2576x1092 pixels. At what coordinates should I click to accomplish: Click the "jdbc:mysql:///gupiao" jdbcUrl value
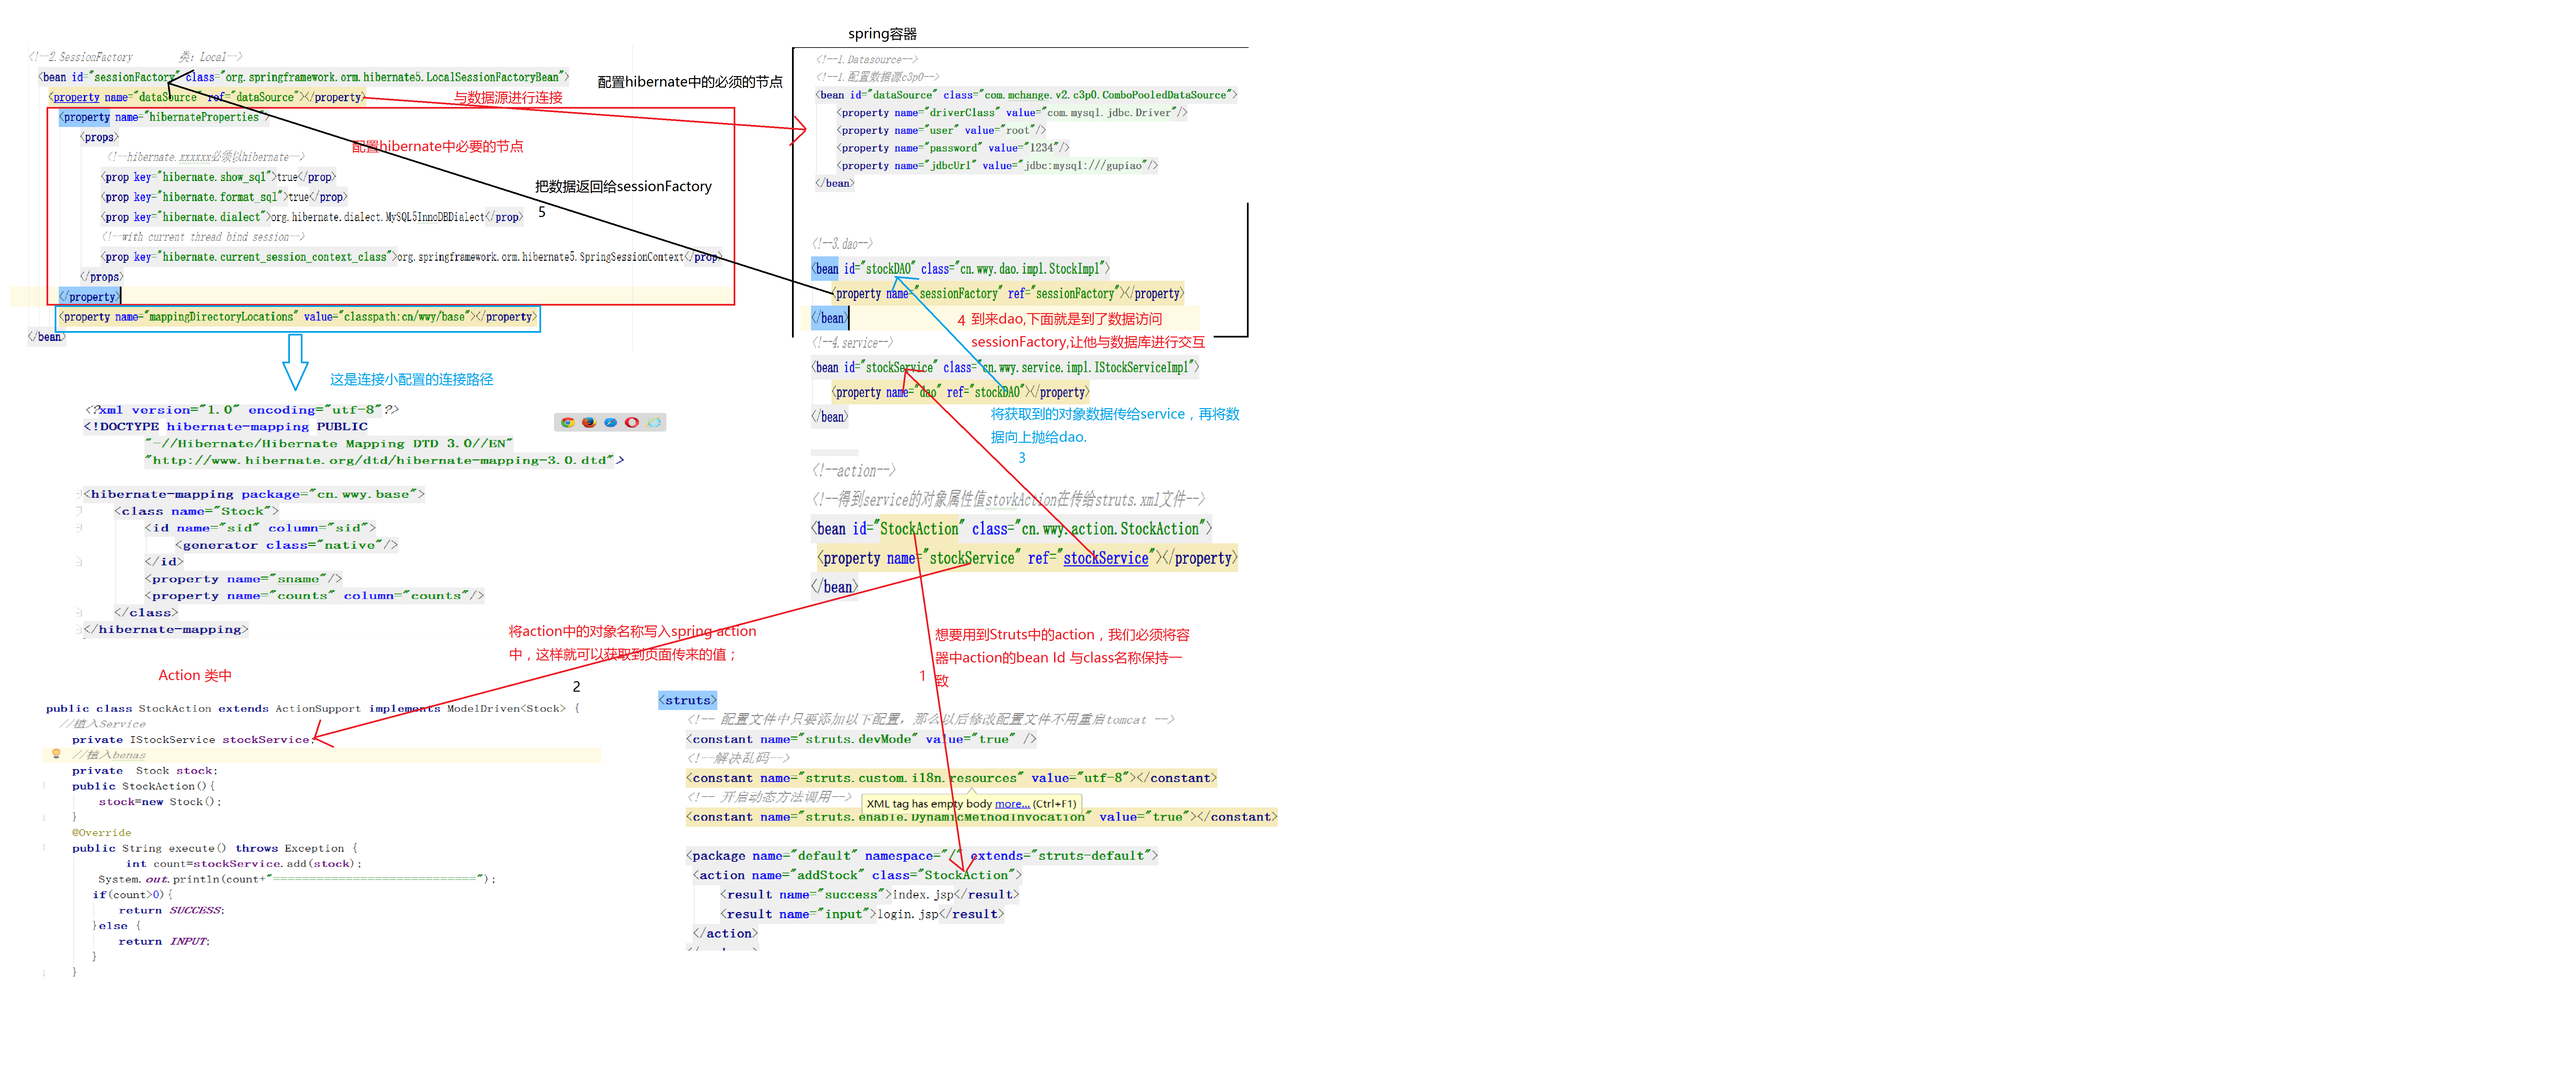pyautogui.click(x=1083, y=166)
